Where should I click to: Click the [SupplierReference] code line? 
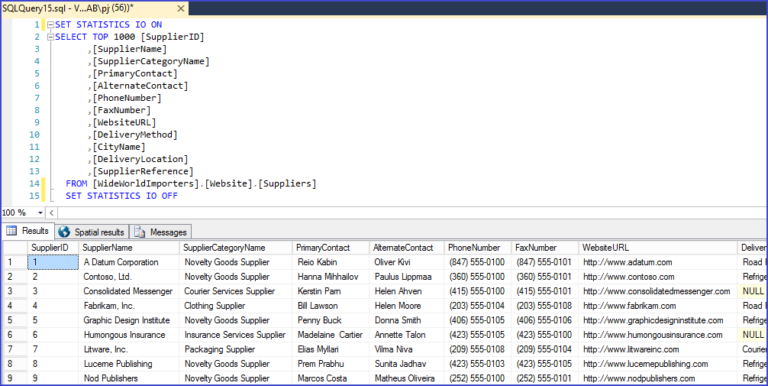tap(141, 171)
